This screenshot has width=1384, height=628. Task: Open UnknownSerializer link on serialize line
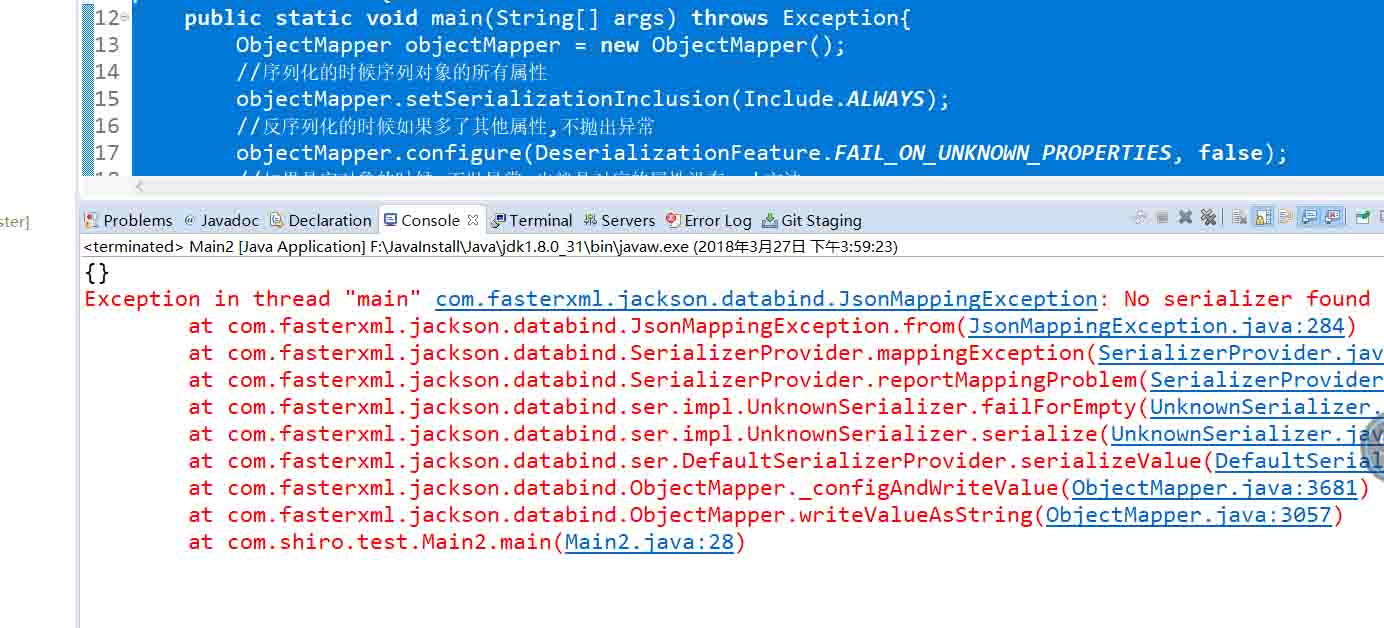pyautogui.click(x=1247, y=434)
